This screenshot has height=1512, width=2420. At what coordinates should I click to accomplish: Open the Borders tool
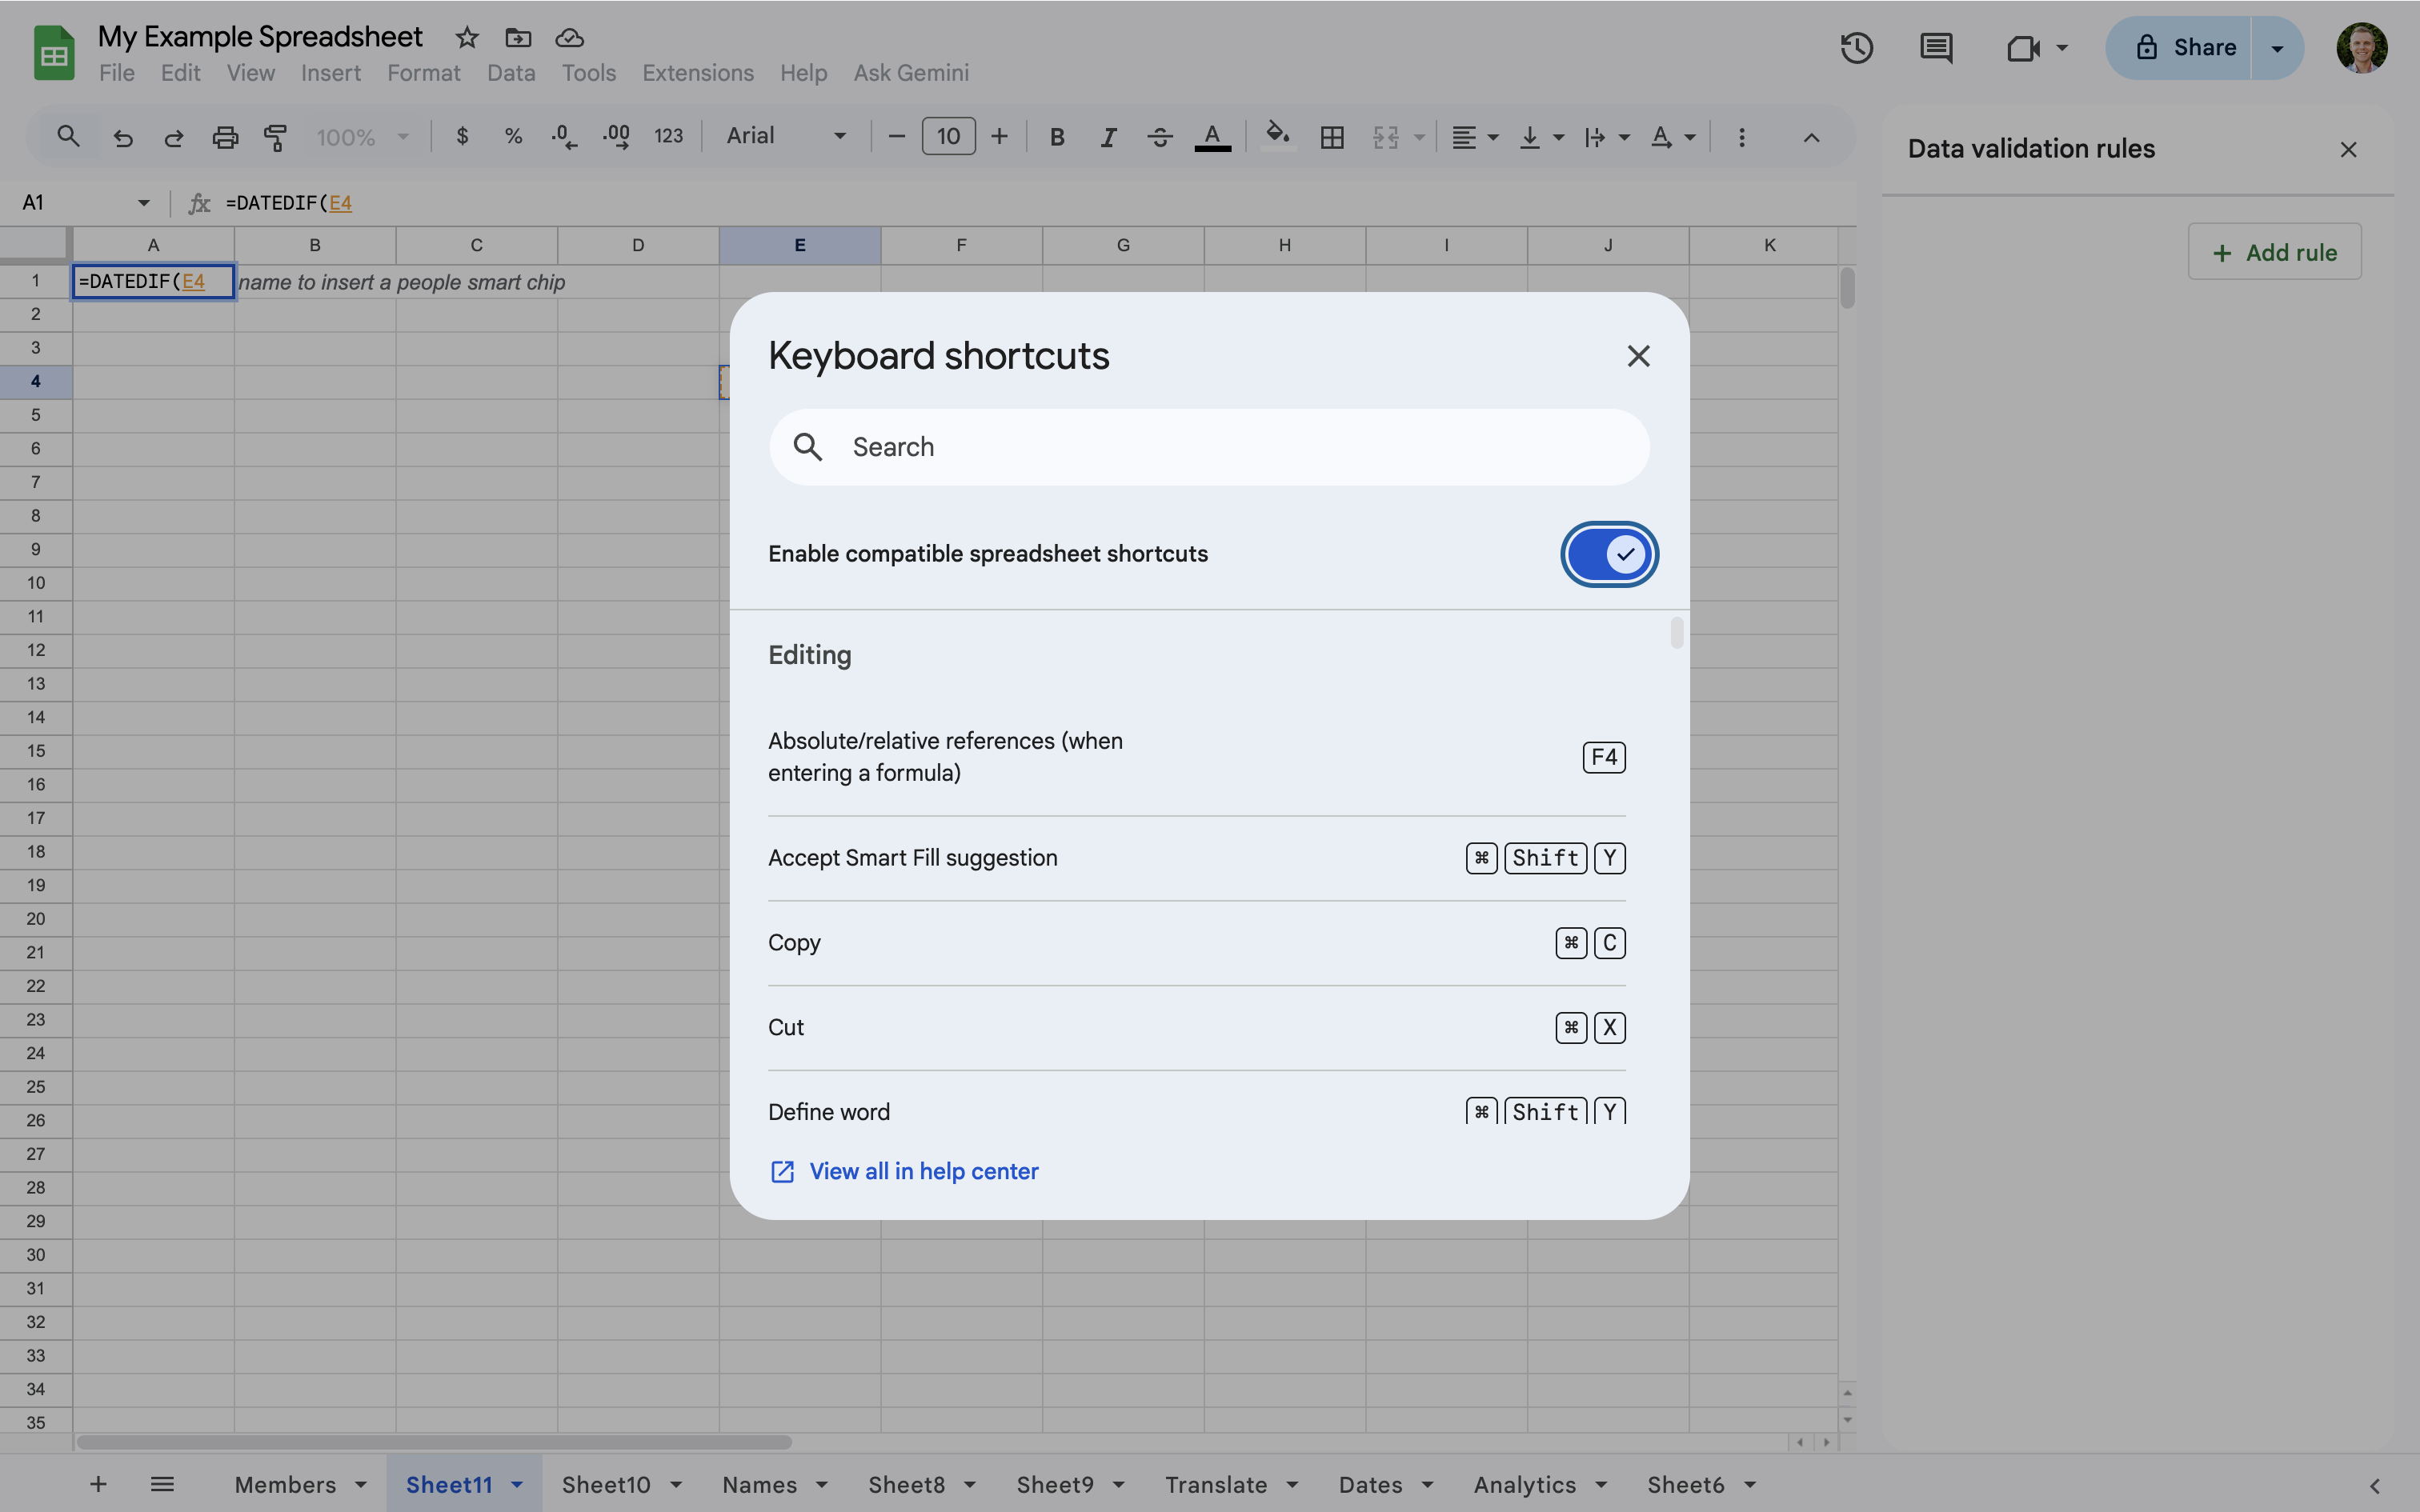pyautogui.click(x=1331, y=137)
